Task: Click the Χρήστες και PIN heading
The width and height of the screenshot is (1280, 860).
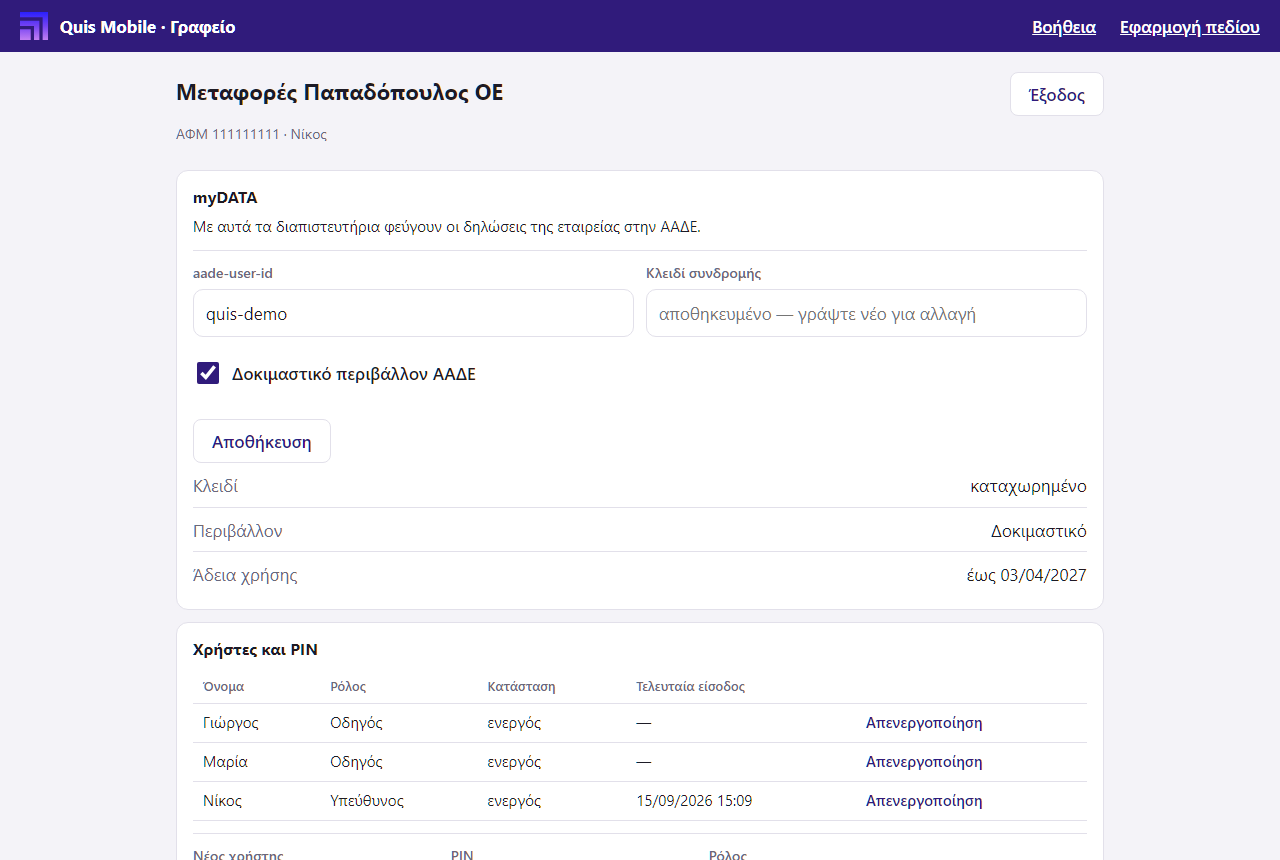Action: [x=255, y=650]
